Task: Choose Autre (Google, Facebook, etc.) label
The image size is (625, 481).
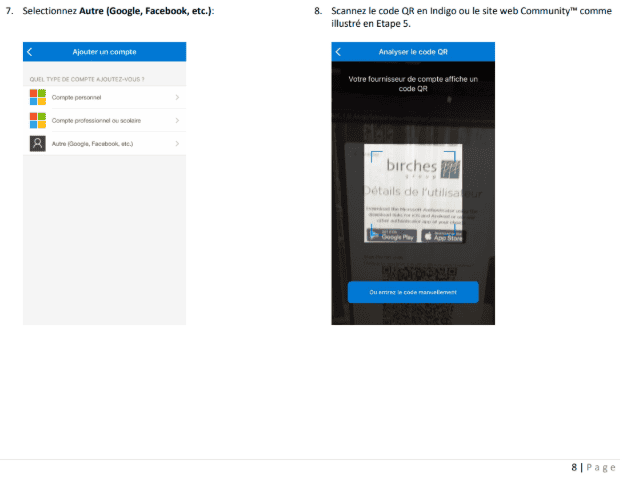Action: (92, 144)
